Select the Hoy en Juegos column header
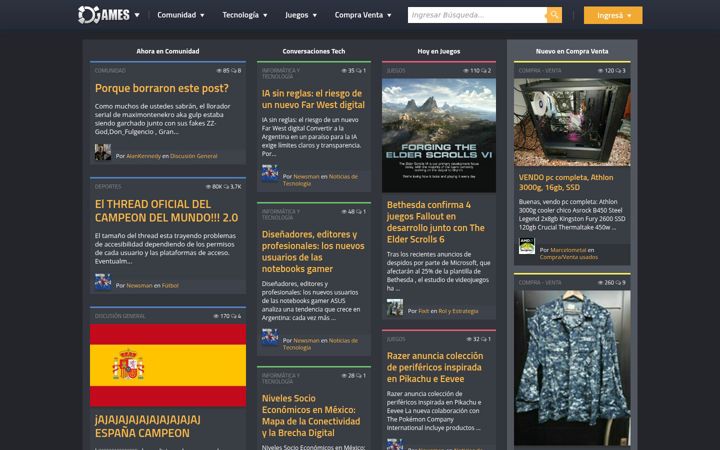720x450 pixels. point(439,51)
